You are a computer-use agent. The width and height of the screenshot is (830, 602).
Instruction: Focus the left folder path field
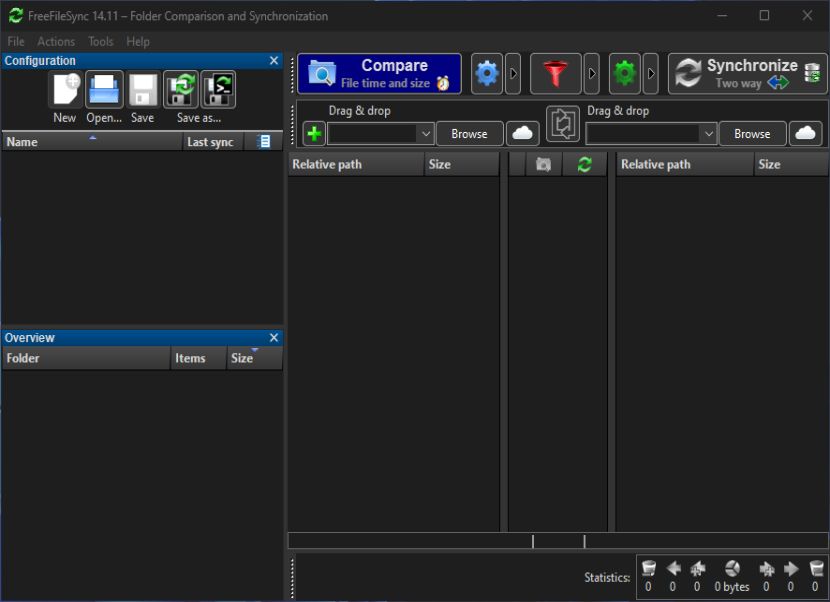(372, 133)
